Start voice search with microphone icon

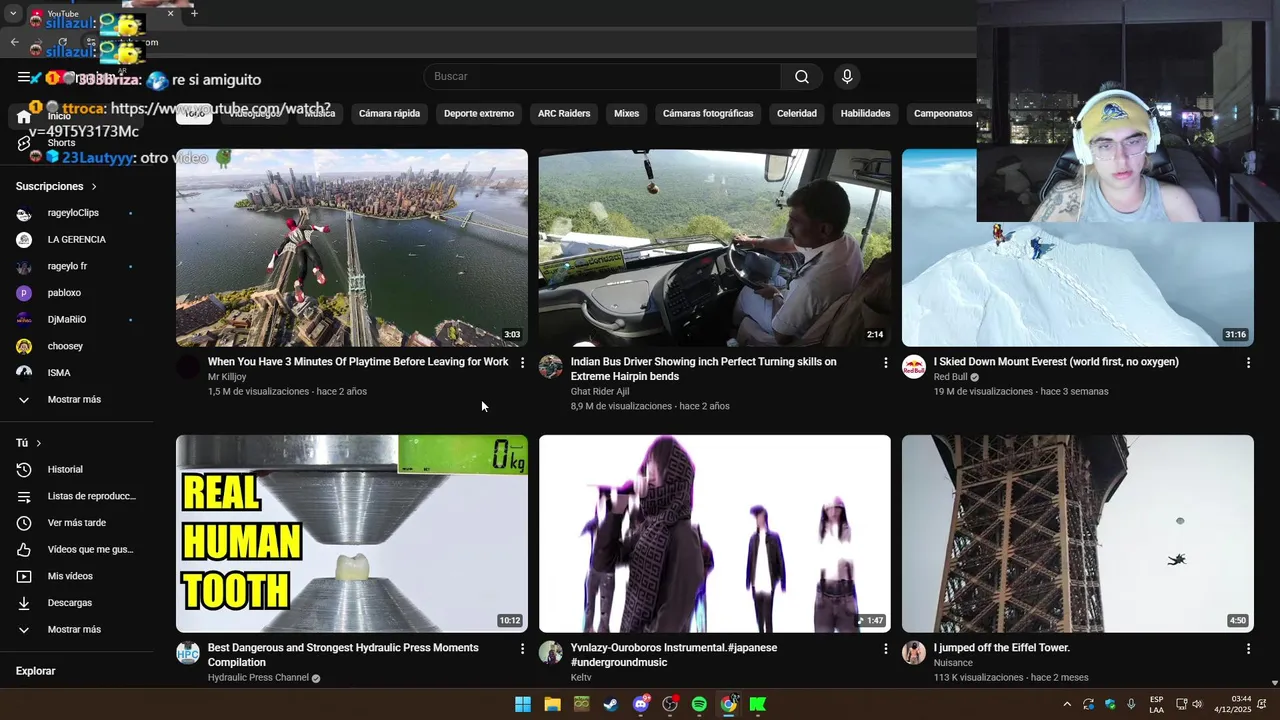click(847, 77)
